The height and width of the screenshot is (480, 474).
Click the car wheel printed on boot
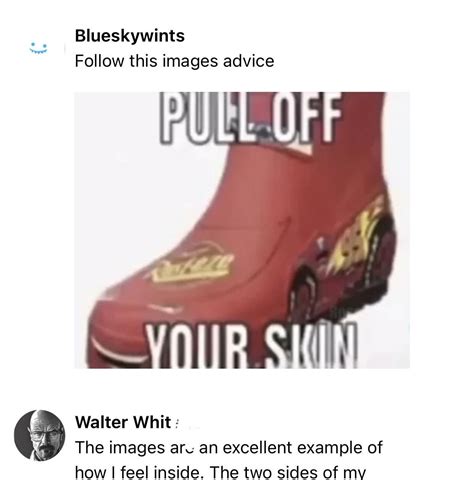coord(307,295)
